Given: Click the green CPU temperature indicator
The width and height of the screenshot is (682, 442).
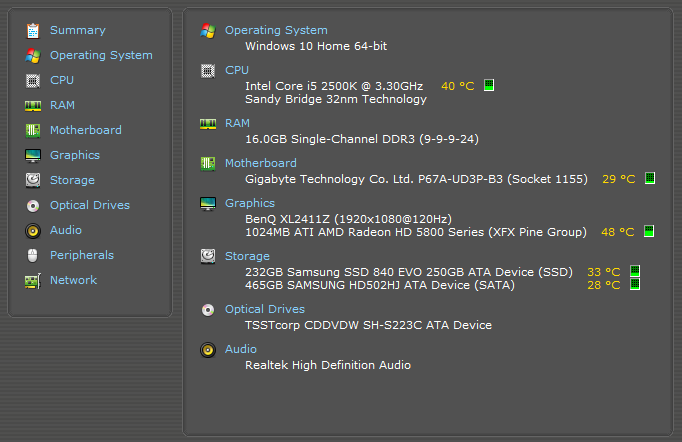Looking at the screenshot, I should pos(489,85).
